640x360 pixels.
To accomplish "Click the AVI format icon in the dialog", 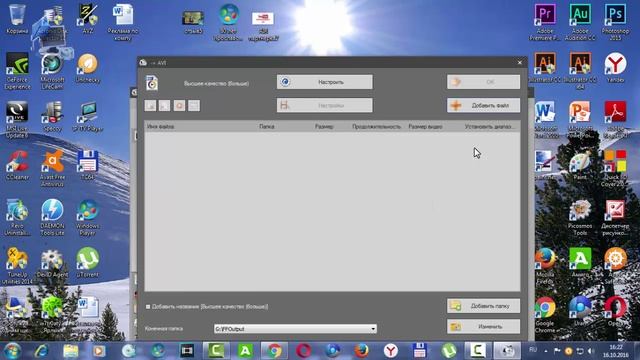I will (x=152, y=83).
